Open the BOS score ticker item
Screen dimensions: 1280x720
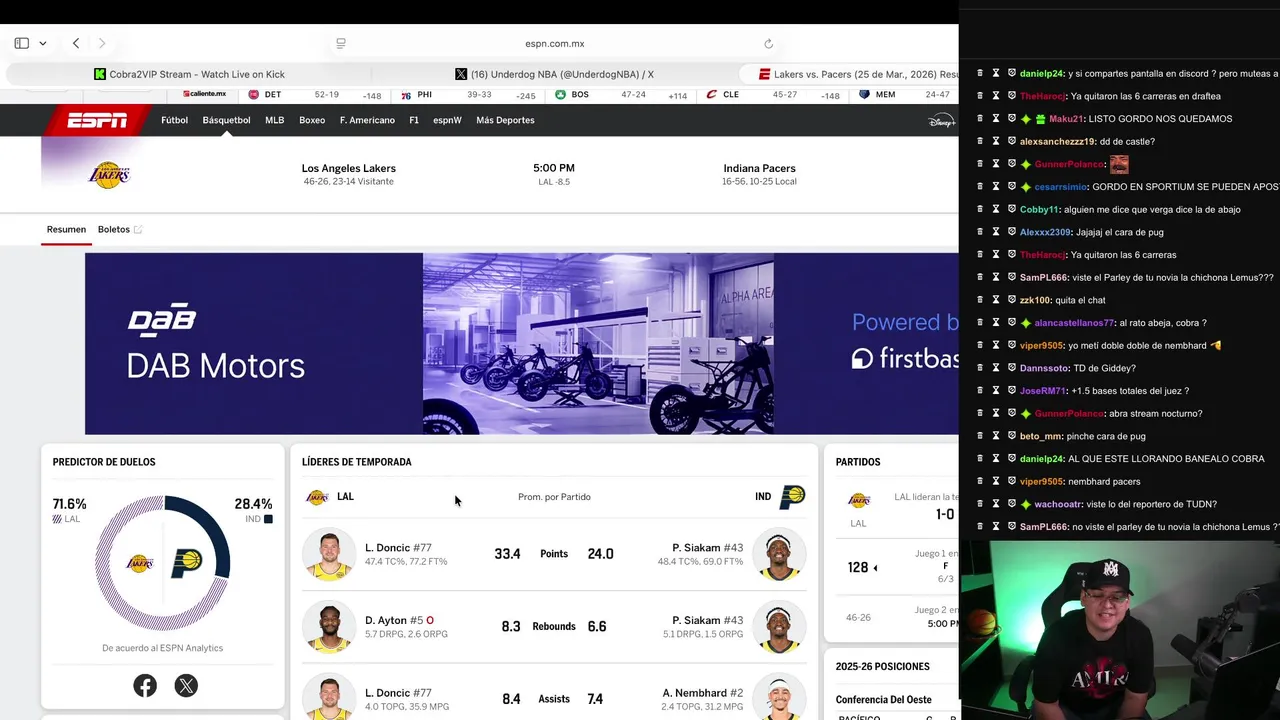pyautogui.click(x=621, y=95)
